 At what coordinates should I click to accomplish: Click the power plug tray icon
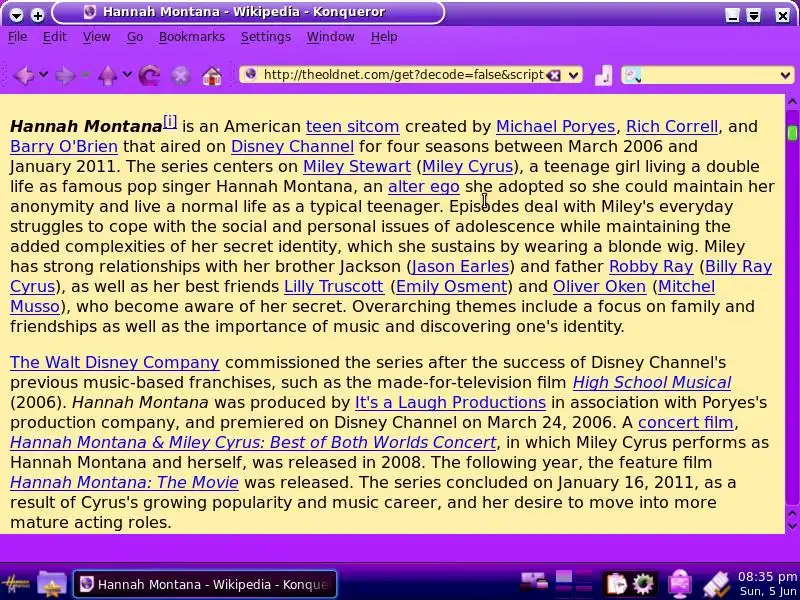717,584
